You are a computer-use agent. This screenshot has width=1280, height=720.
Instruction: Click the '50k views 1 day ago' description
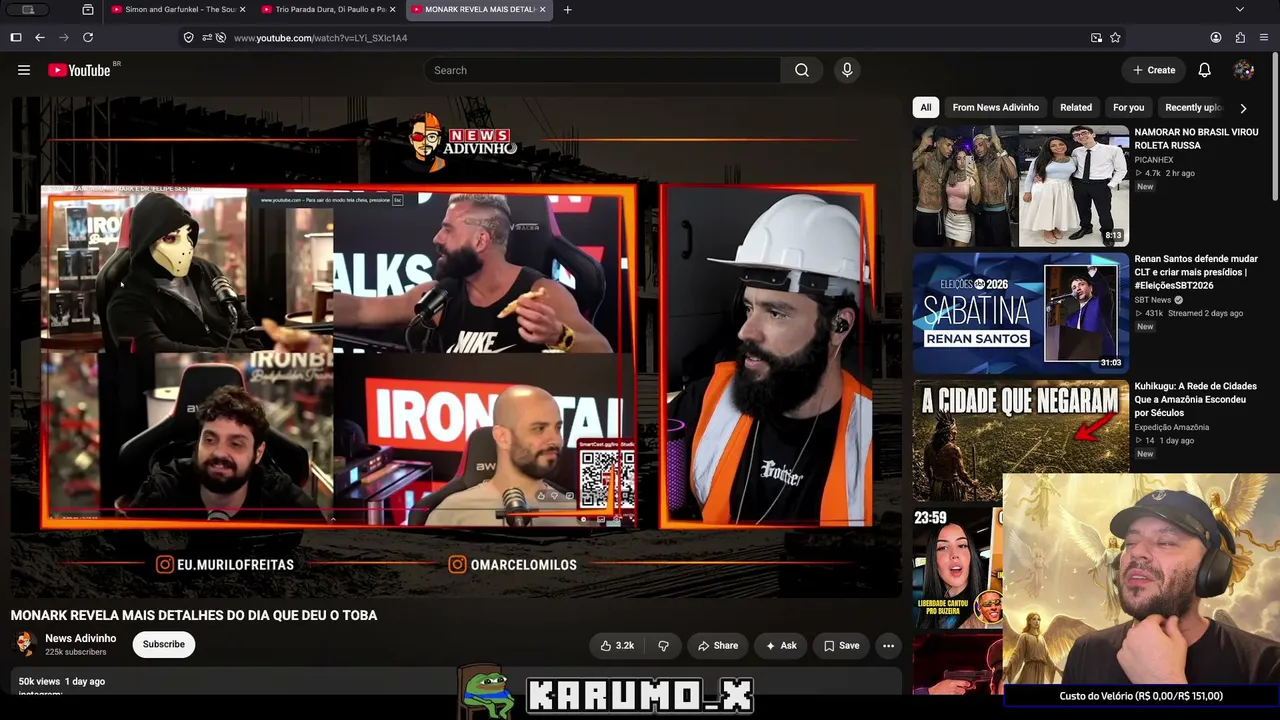(x=62, y=682)
